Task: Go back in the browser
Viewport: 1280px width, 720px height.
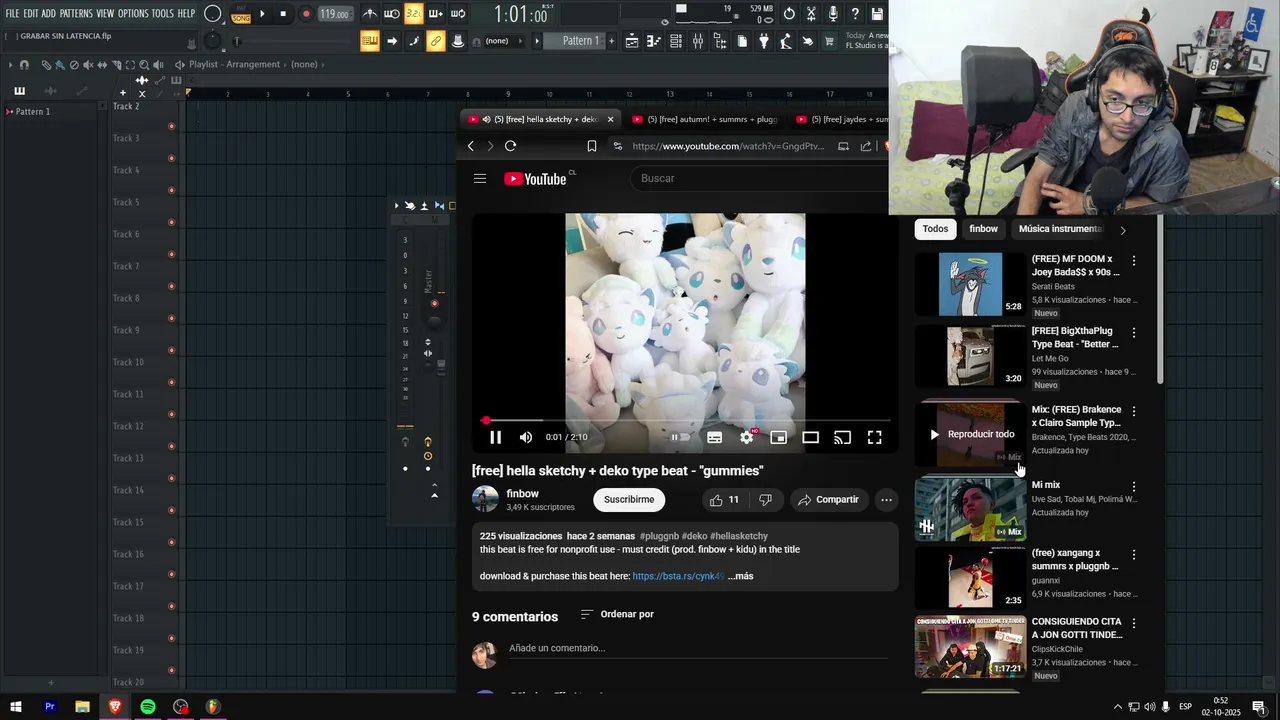Action: [471, 146]
